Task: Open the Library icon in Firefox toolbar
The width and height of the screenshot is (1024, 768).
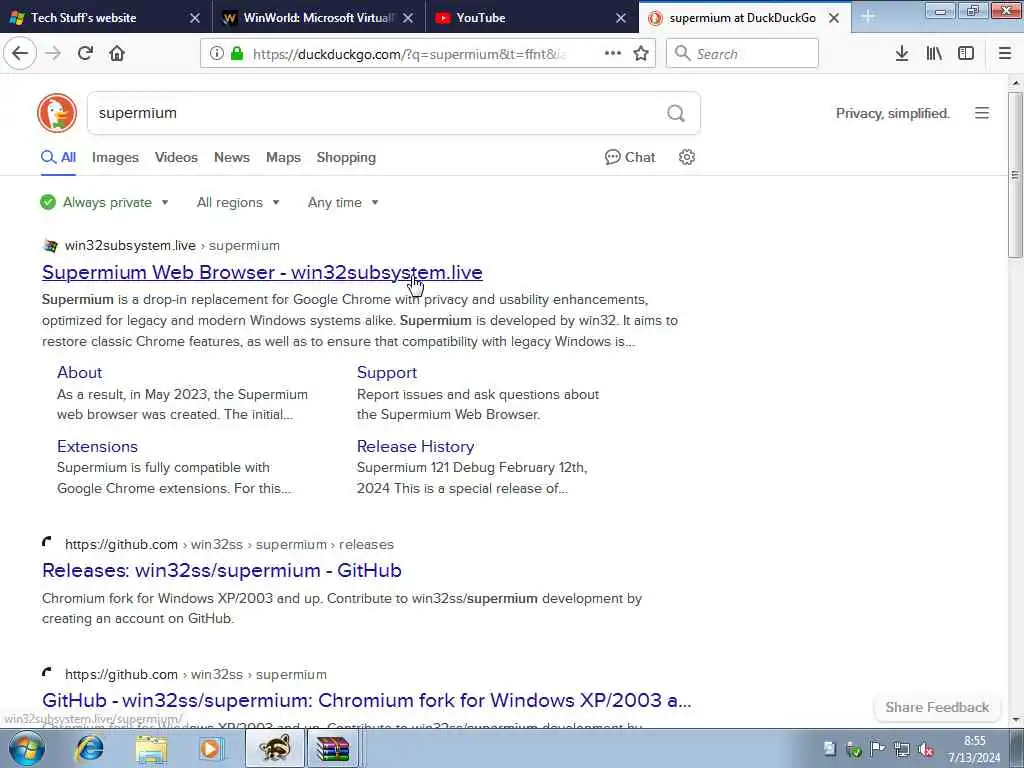Action: pos(934,54)
